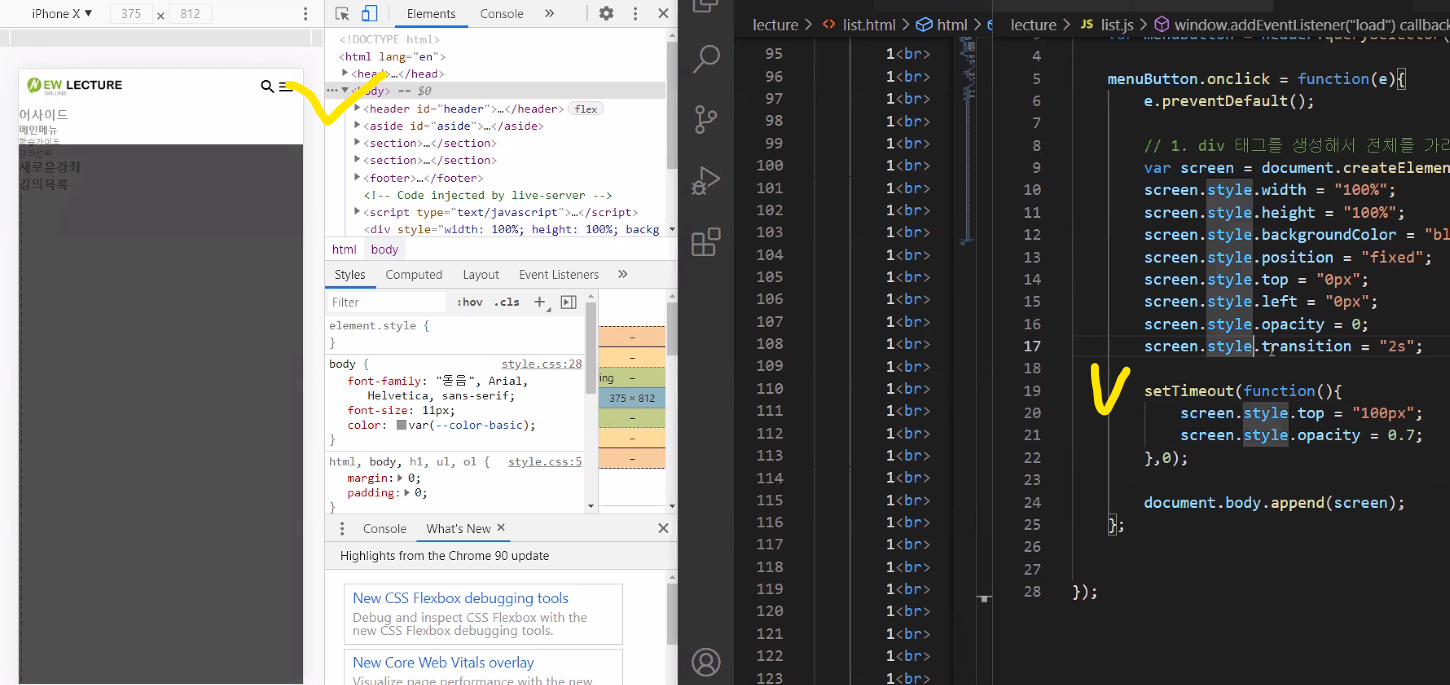This screenshot has height=685, width=1450.
Task: Expand the margin shorthand property
Action: coord(401,479)
